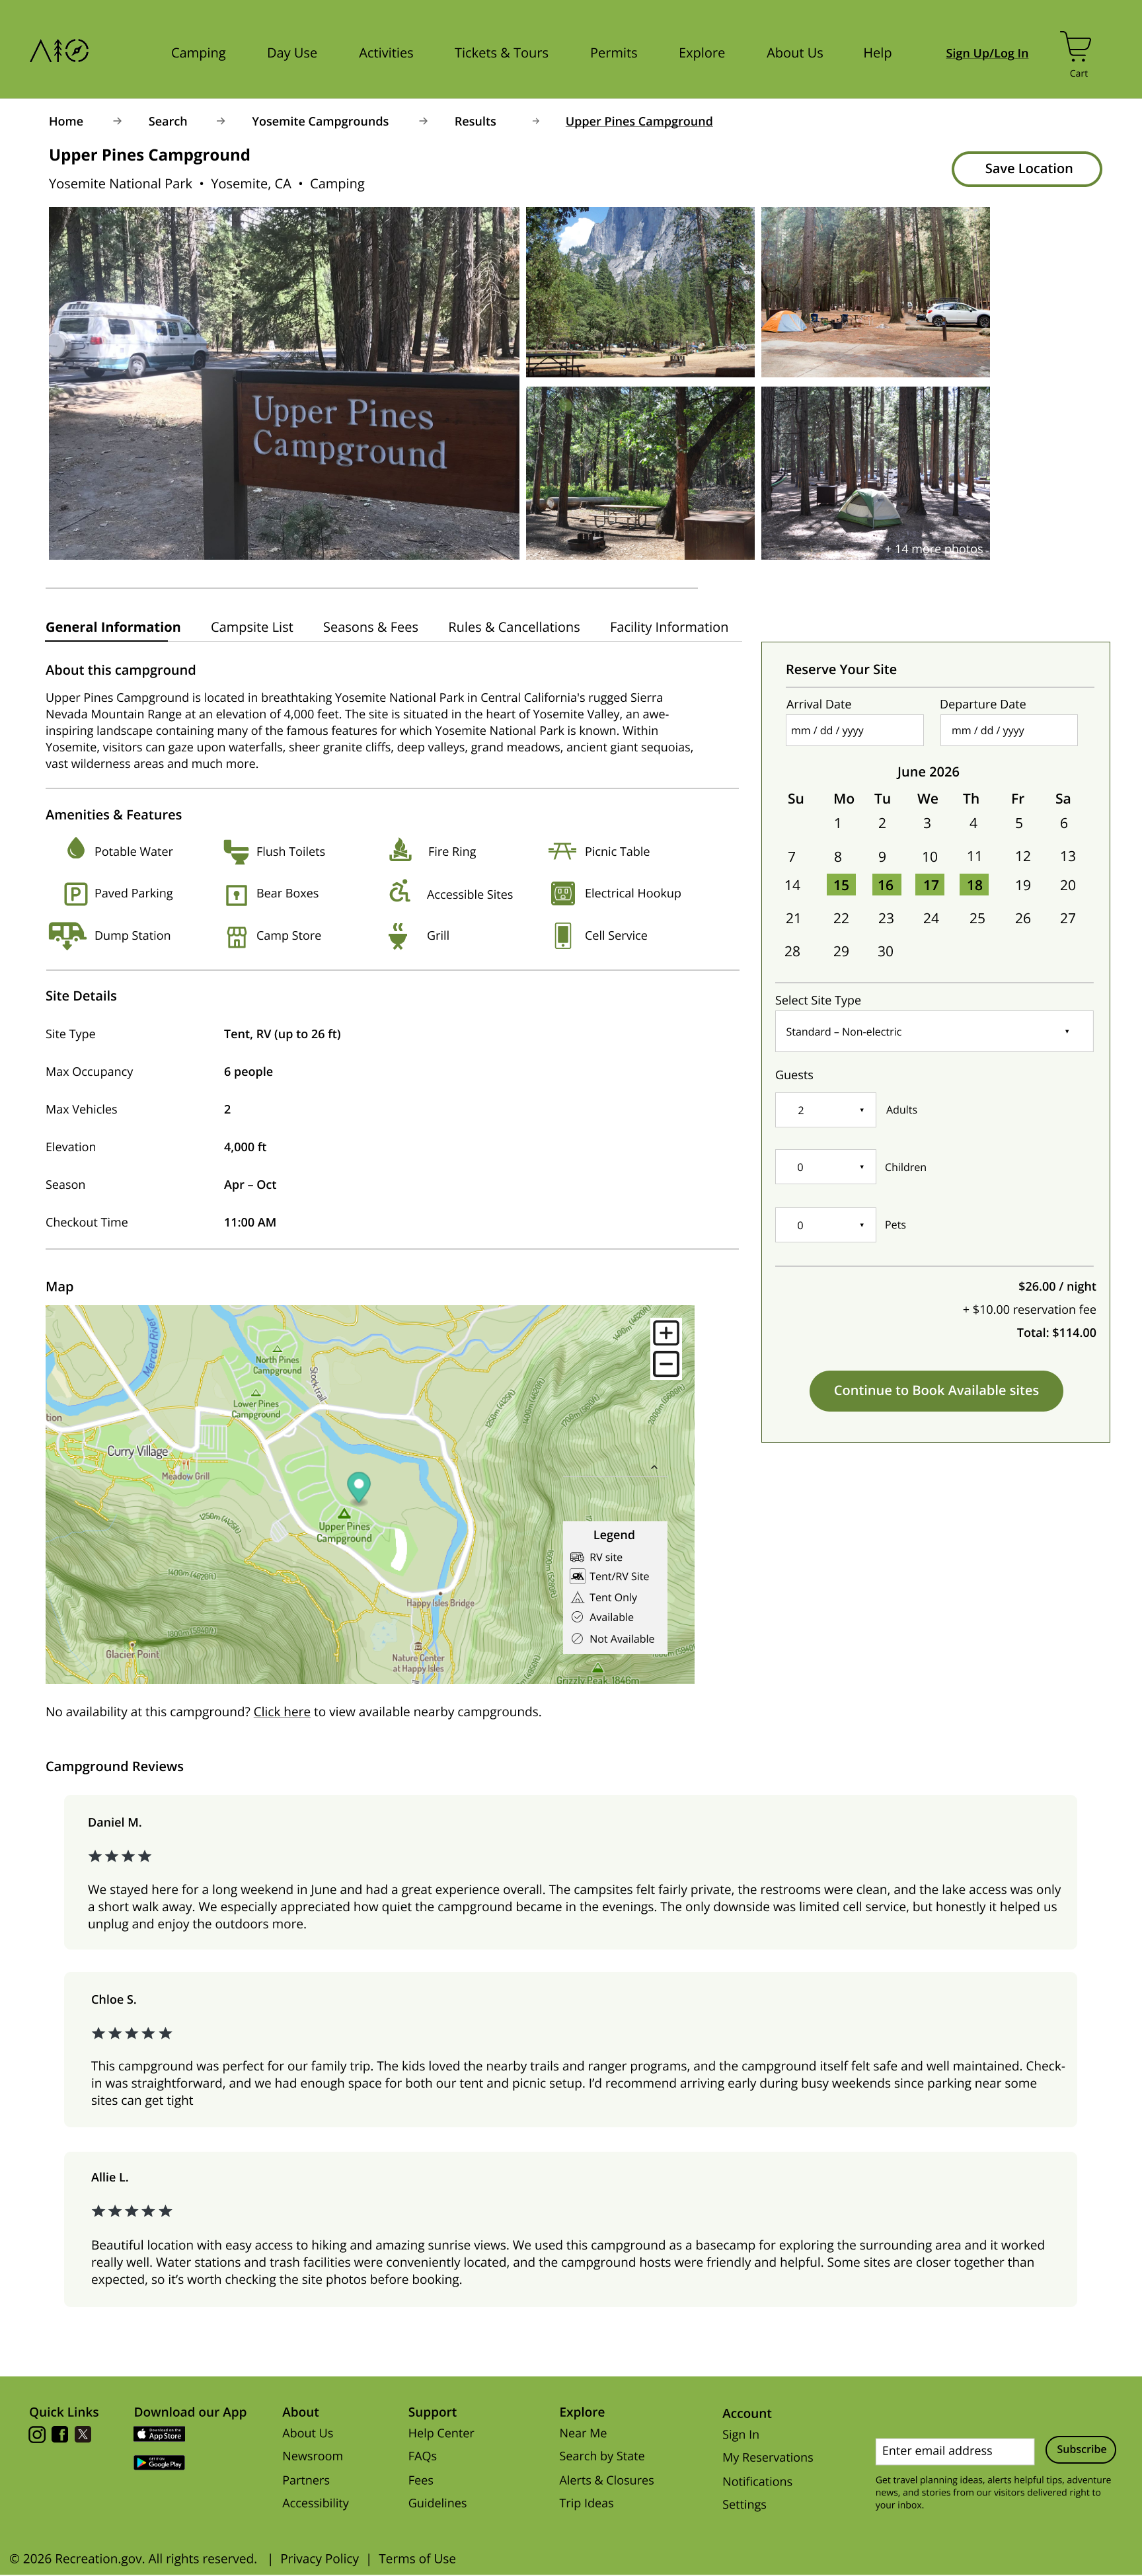Viewport: 1142px width, 2576px height.
Task: Switch to the Campsite List tab
Action: (x=252, y=627)
